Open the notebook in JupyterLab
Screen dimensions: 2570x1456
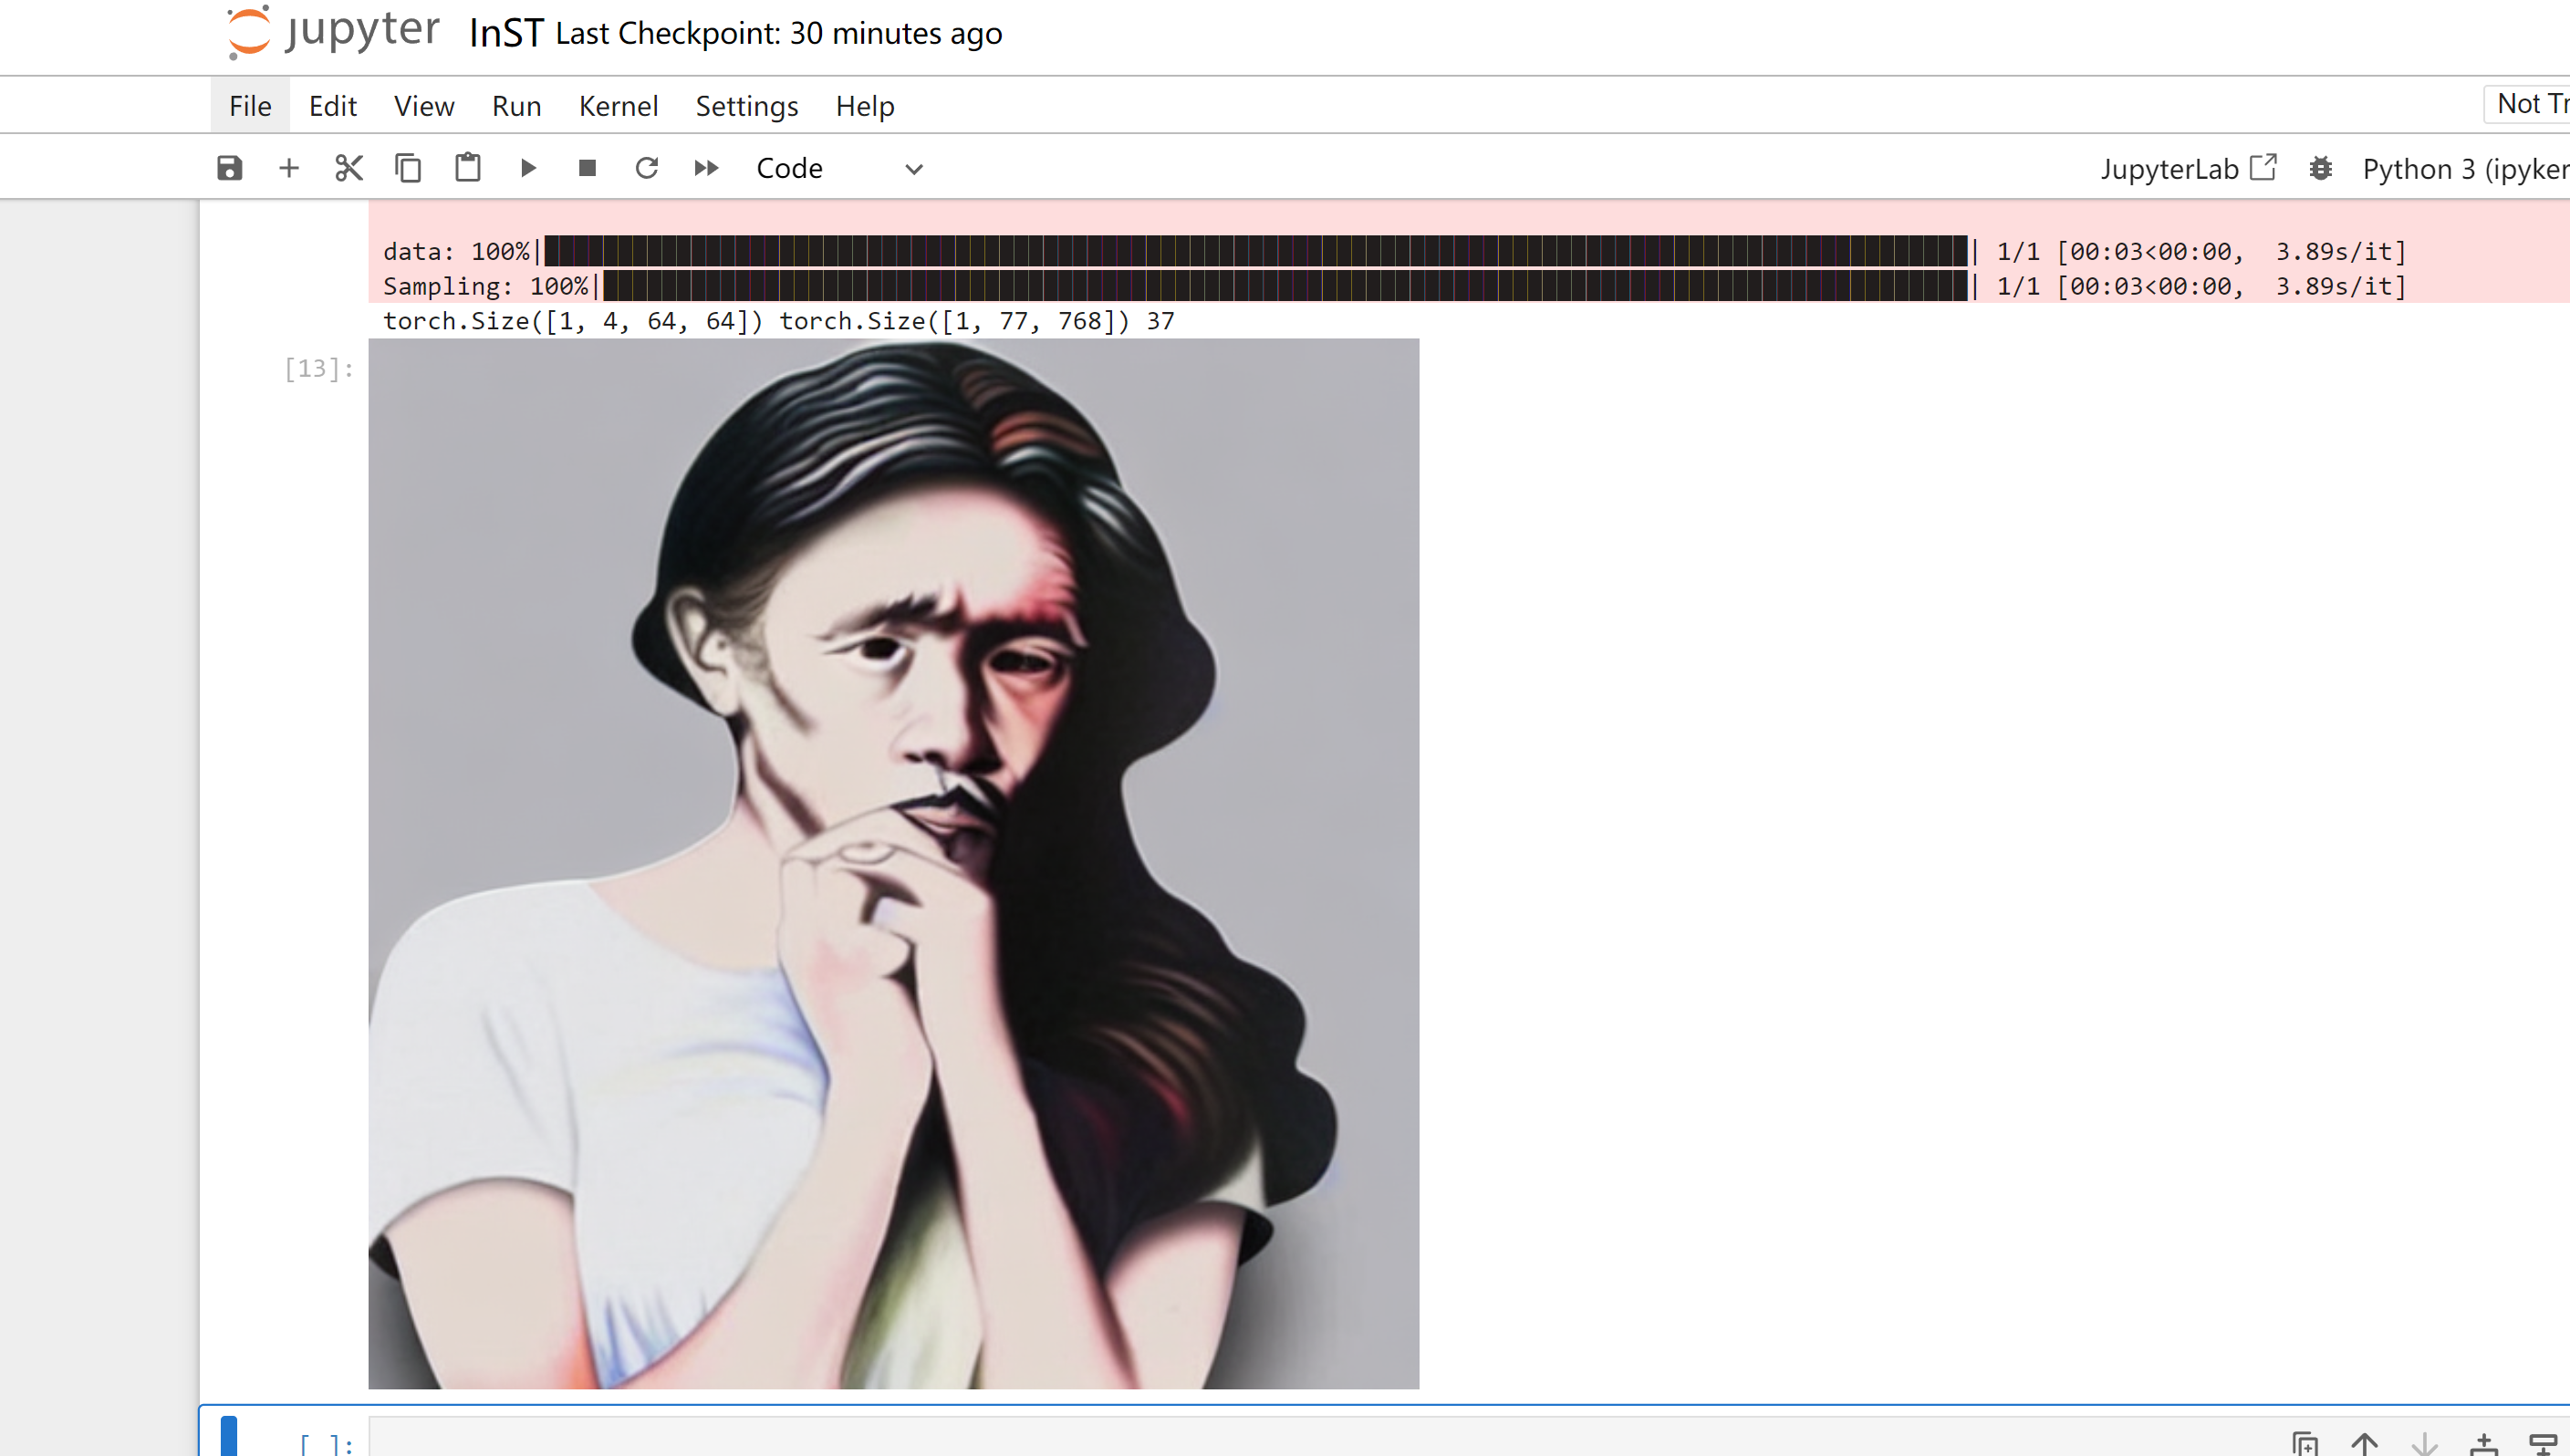coord(2187,168)
